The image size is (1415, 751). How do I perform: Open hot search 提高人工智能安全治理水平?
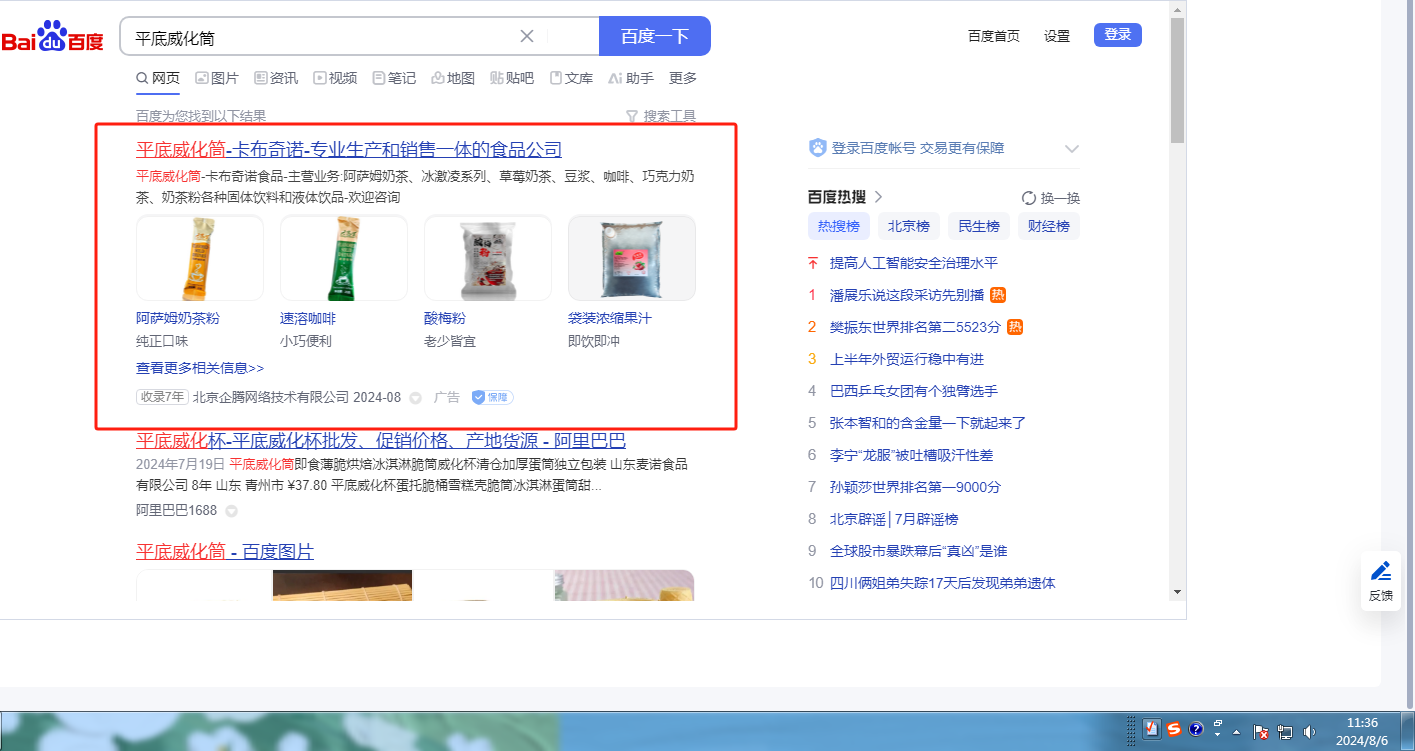pyautogui.click(x=914, y=263)
